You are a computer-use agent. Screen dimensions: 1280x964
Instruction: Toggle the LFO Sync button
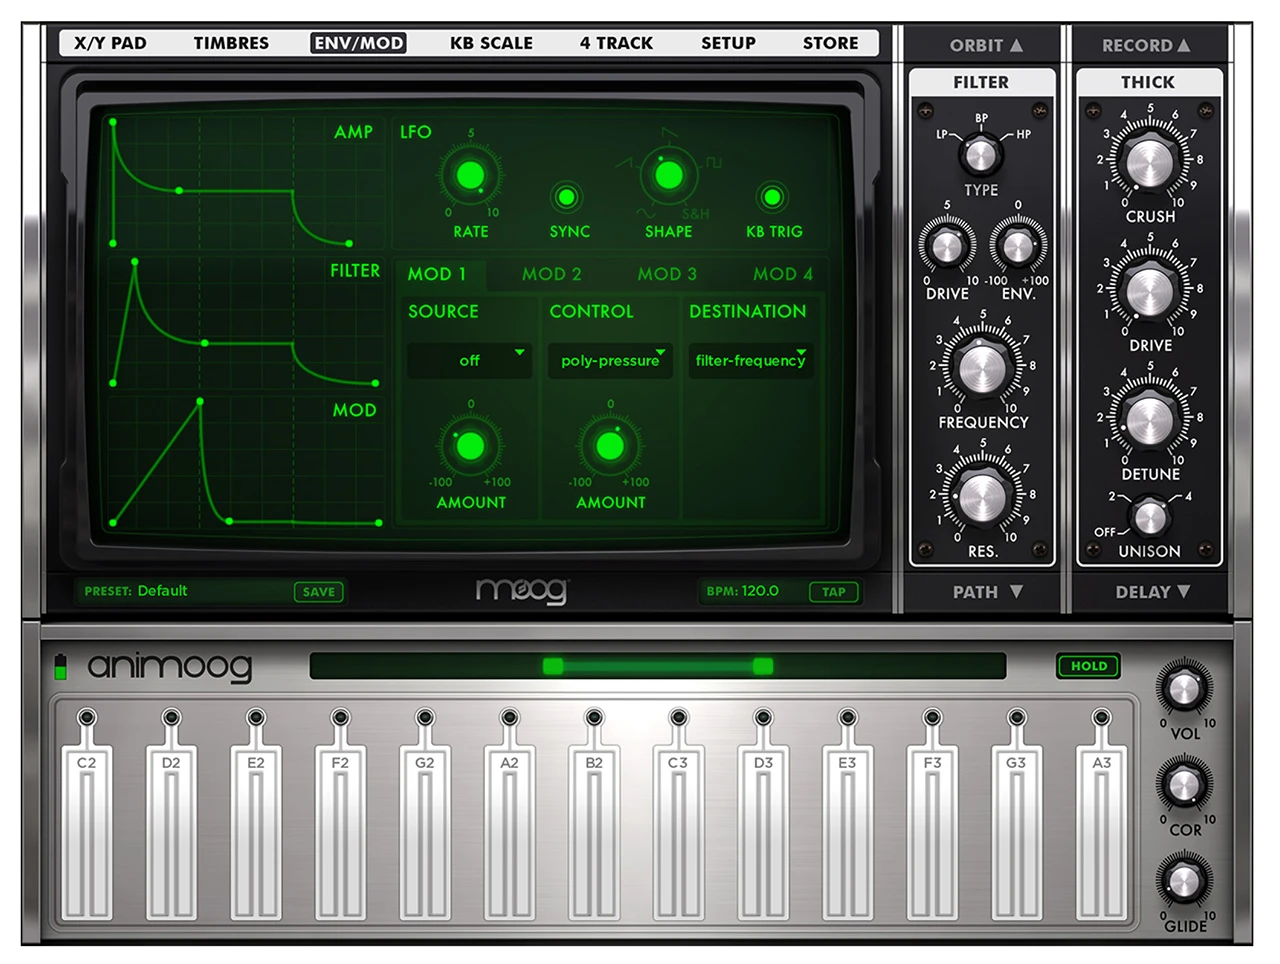click(567, 197)
